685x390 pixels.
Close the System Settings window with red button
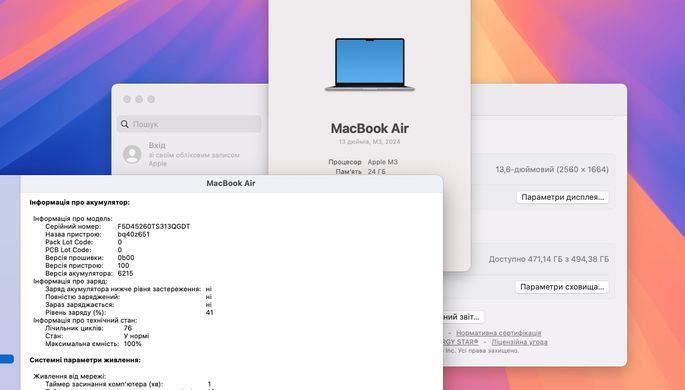click(x=127, y=99)
